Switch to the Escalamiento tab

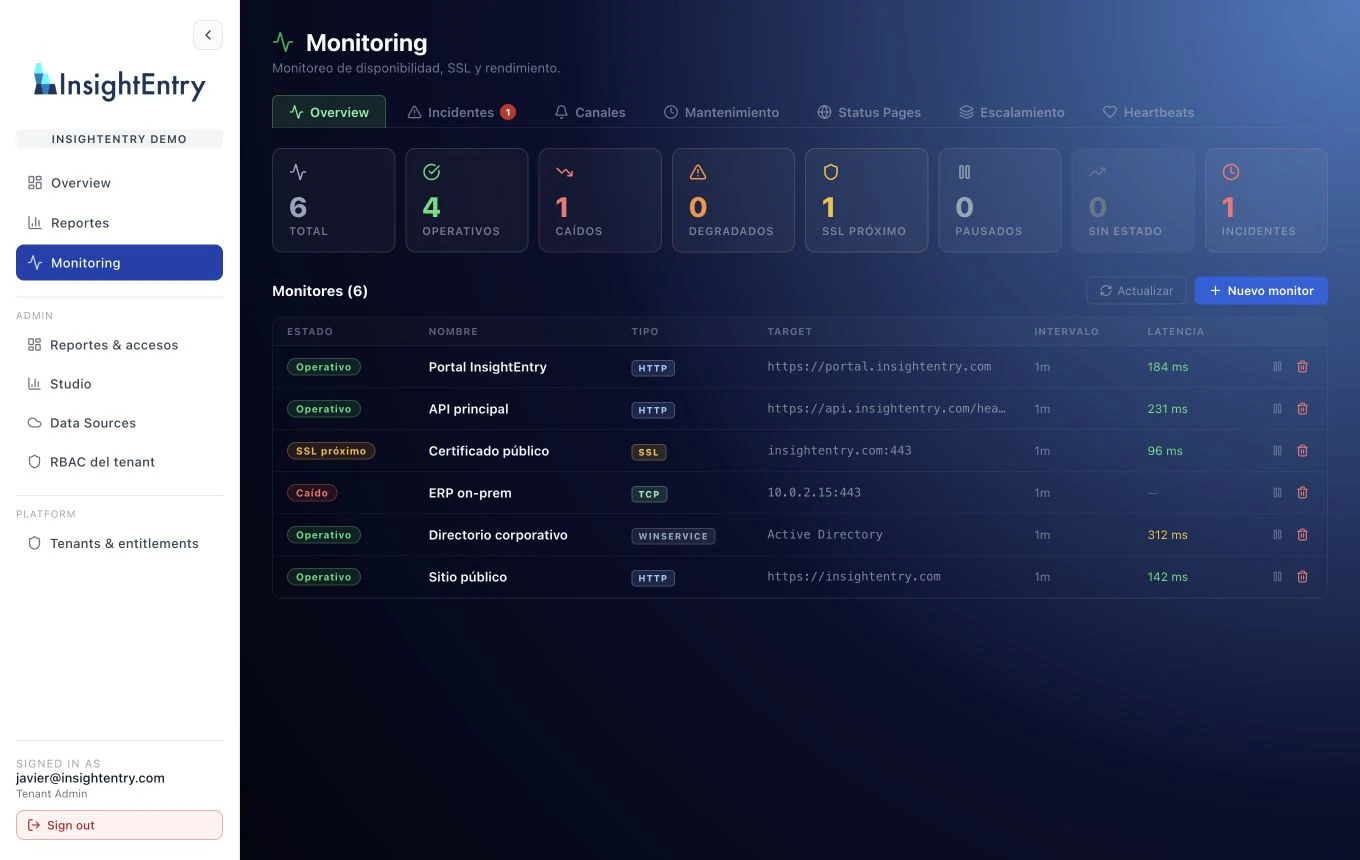click(1011, 112)
